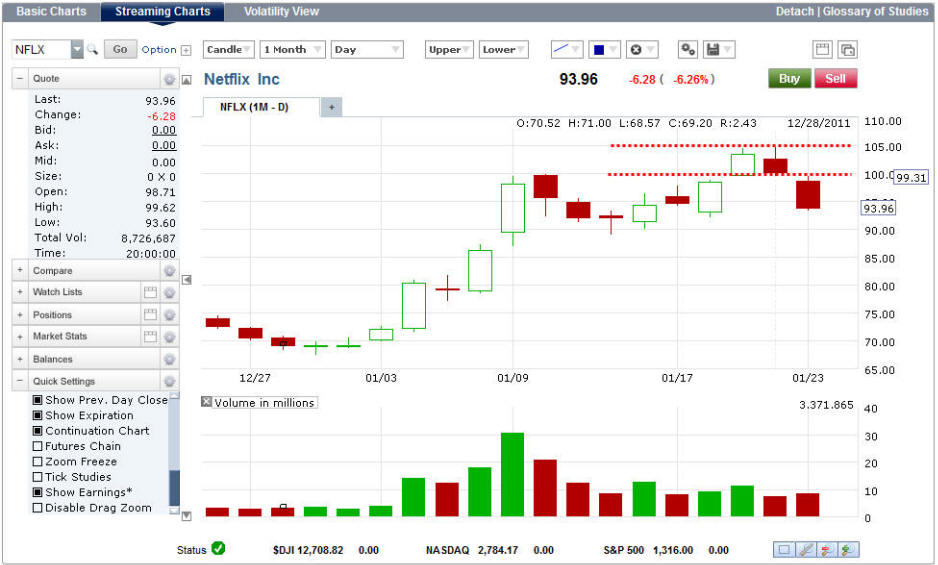Expand Option section with plus box

pyautogui.click(x=186, y=50)
